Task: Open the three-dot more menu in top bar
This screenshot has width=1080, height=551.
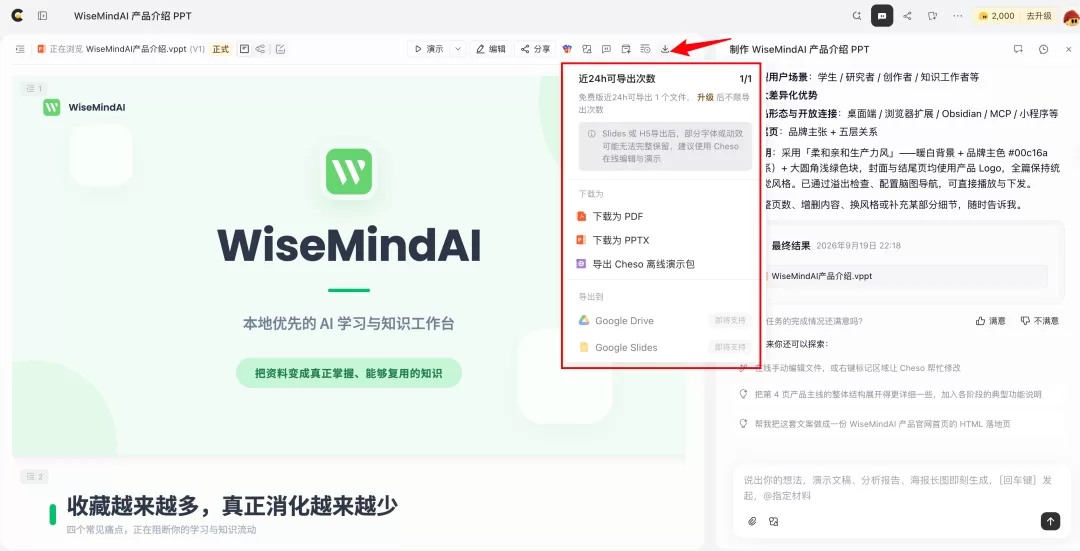Action: [x=958, y=15]
